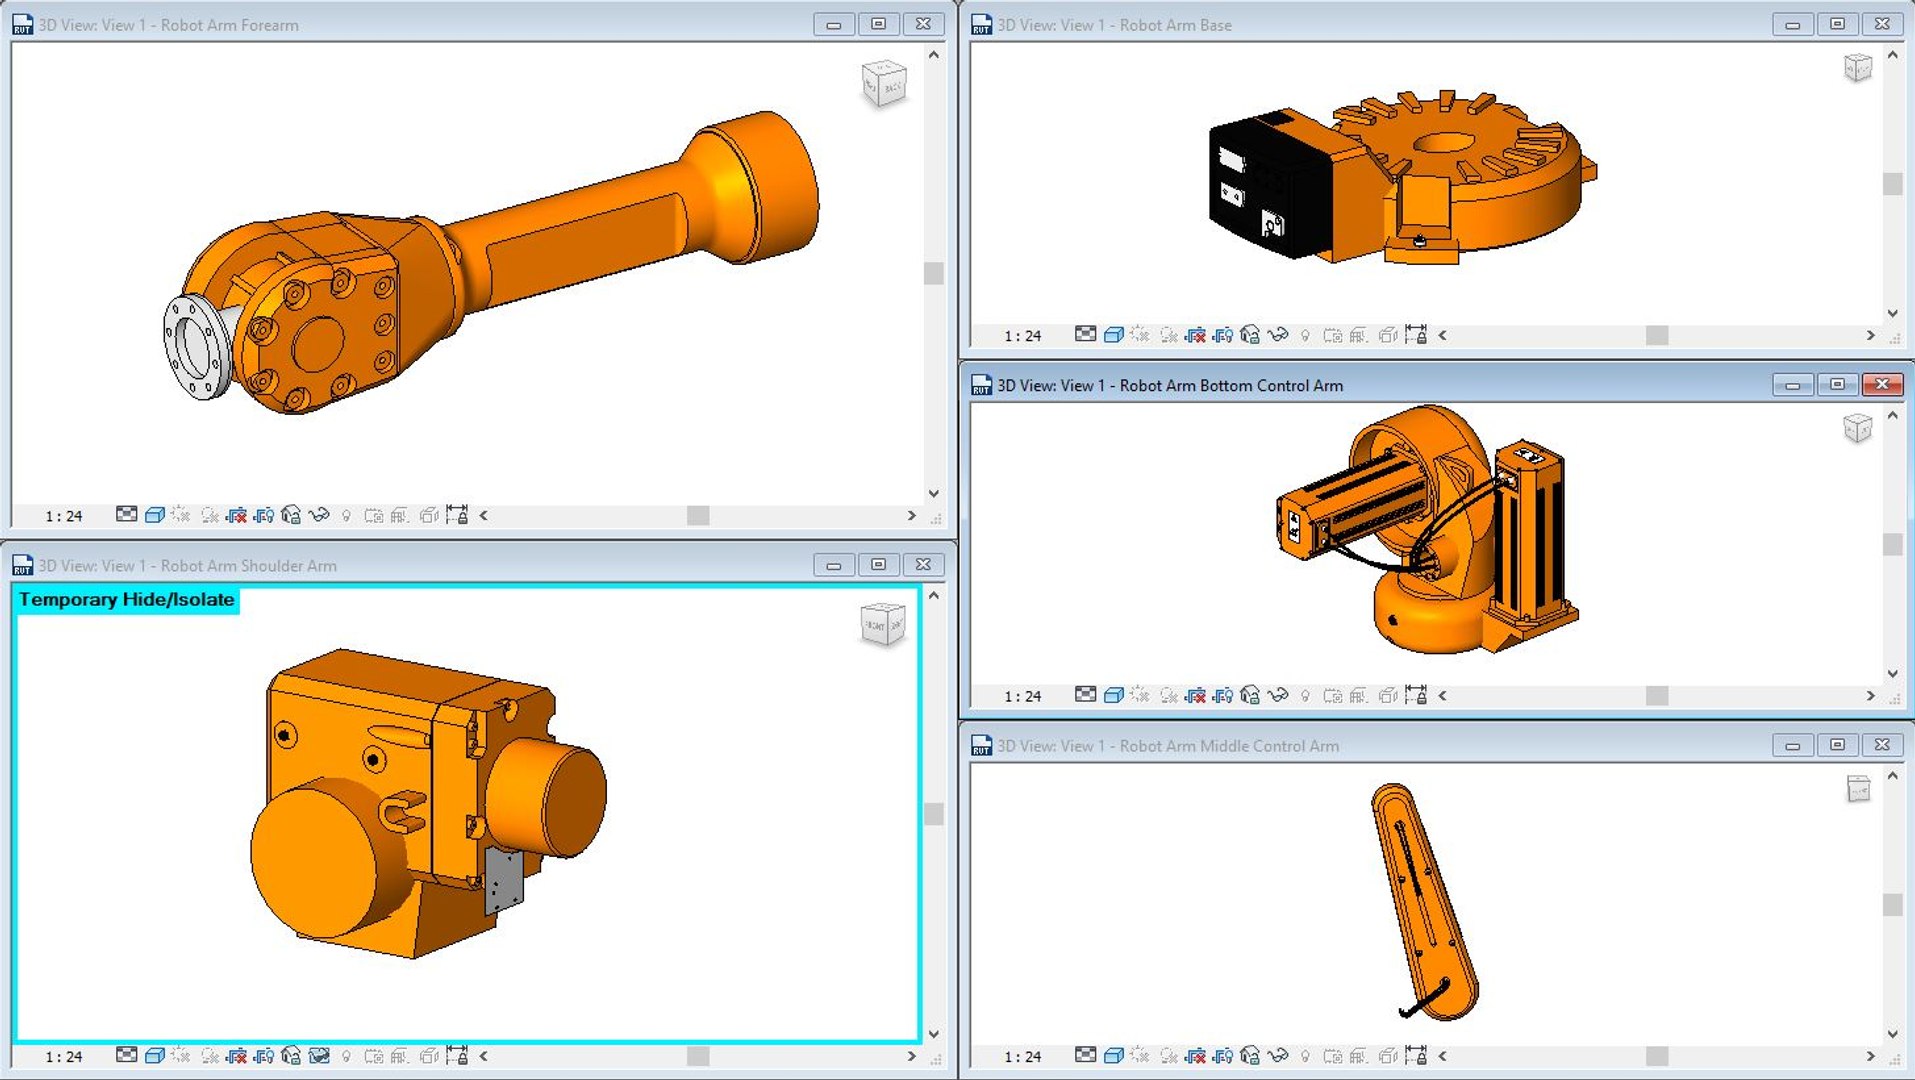Click horizontal scrollbar thumb in Shoulder Arm view
This screenshot has width=1915, height=1080.
coord(698,1055)
